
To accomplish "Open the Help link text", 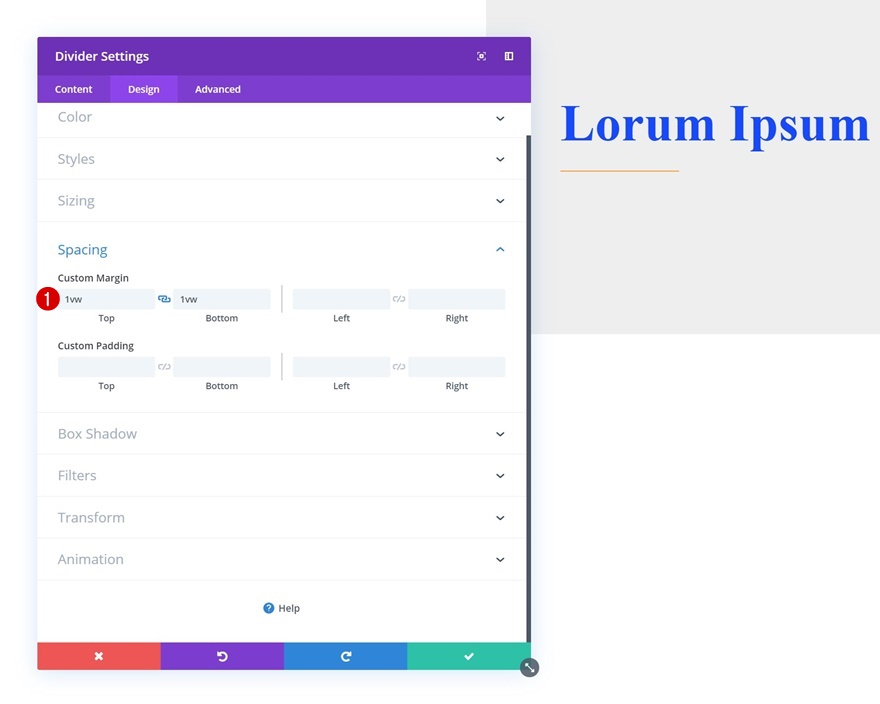I will pos(289,609).
